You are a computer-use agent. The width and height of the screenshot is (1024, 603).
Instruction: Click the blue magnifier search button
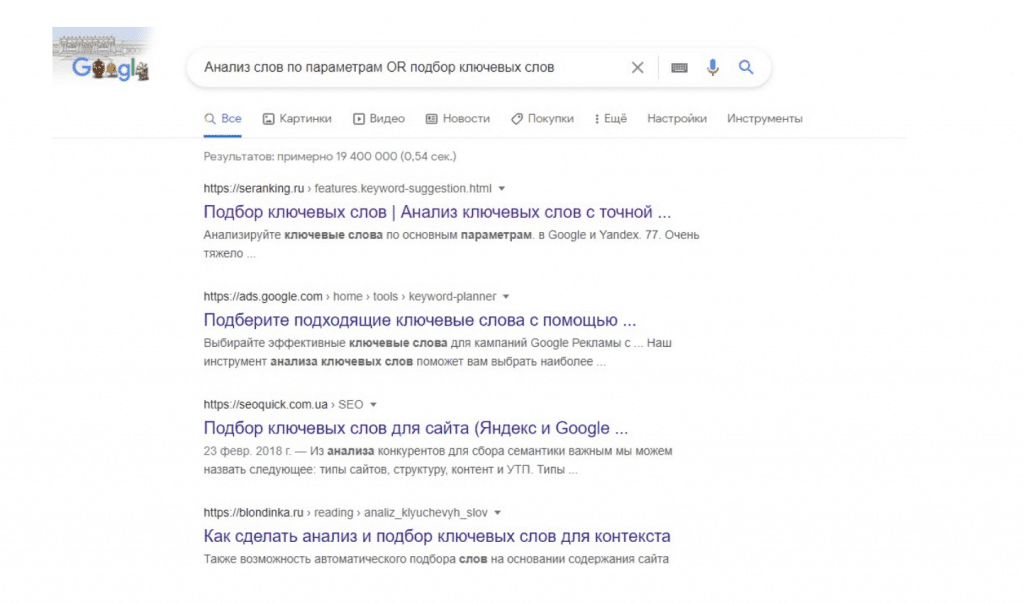coord(745,68)
